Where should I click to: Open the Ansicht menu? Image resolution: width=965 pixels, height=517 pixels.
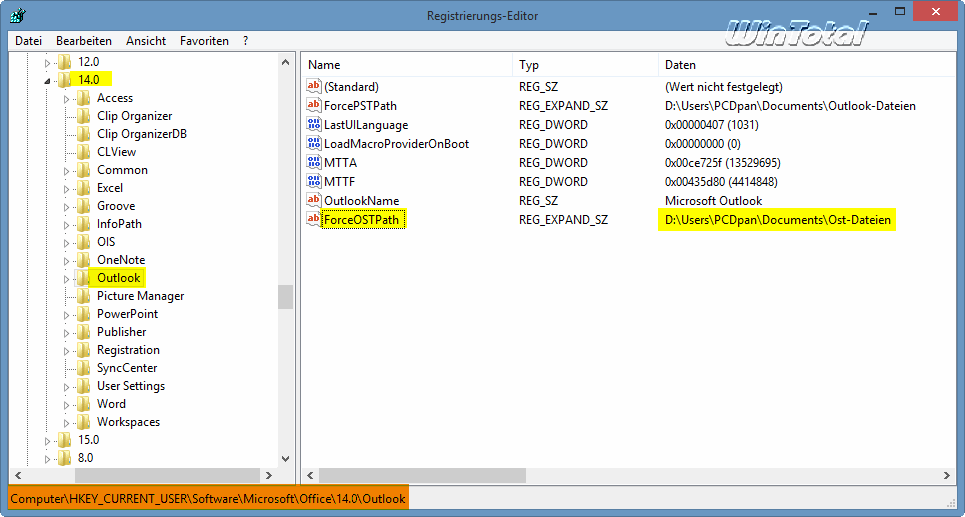pos(146,41)
